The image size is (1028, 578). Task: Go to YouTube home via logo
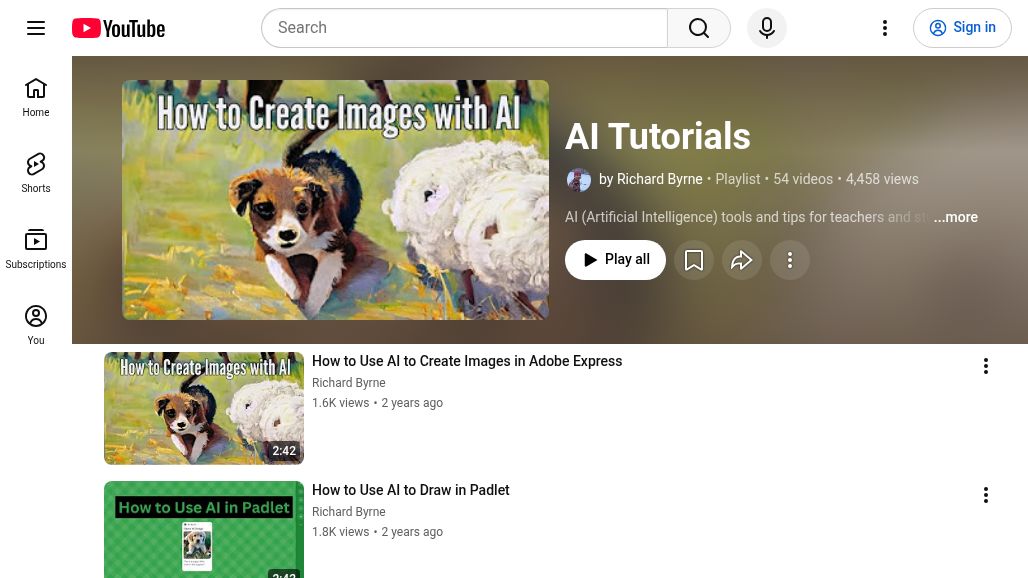pos(119,28)
